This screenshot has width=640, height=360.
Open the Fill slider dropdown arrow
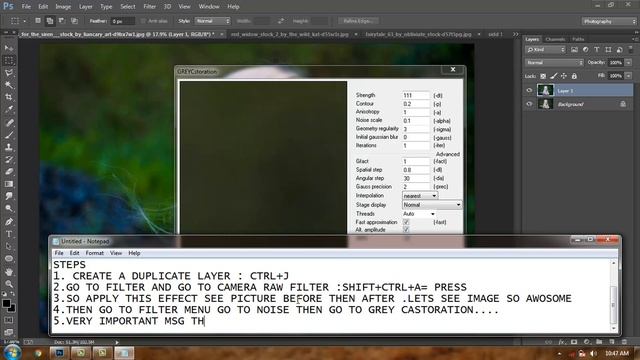(x=629, y=76)
